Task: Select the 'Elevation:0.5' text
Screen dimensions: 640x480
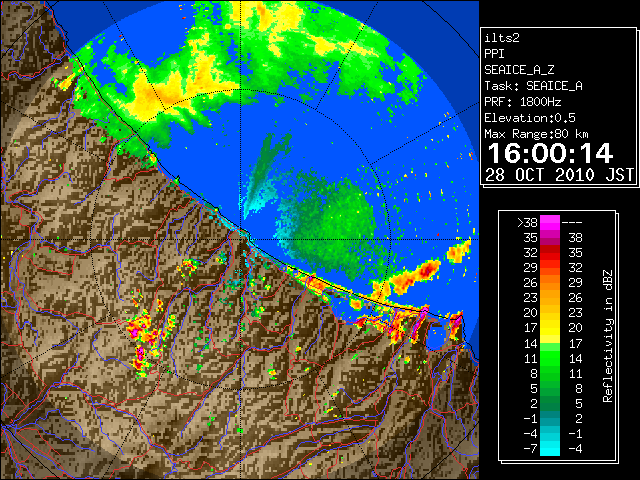Action: (x=530, y=118)
